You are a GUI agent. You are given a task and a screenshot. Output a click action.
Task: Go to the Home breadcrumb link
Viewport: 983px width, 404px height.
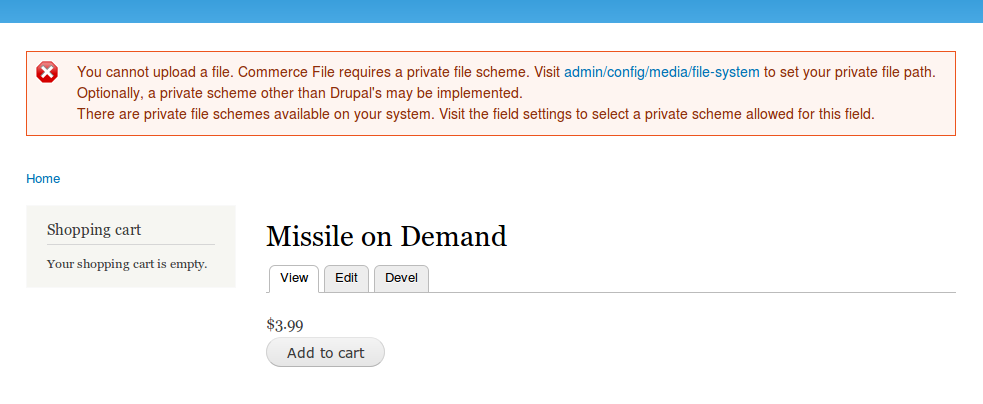43,179
